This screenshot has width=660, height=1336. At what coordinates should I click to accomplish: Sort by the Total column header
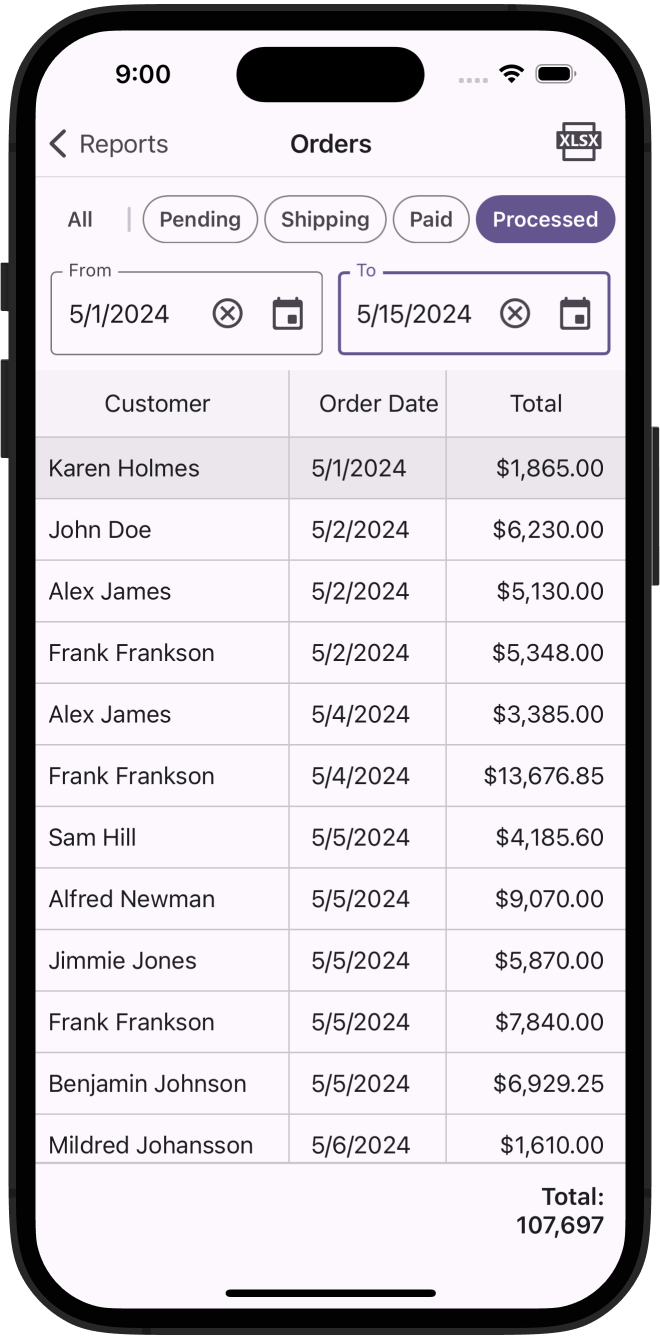[x=536, y=403]
